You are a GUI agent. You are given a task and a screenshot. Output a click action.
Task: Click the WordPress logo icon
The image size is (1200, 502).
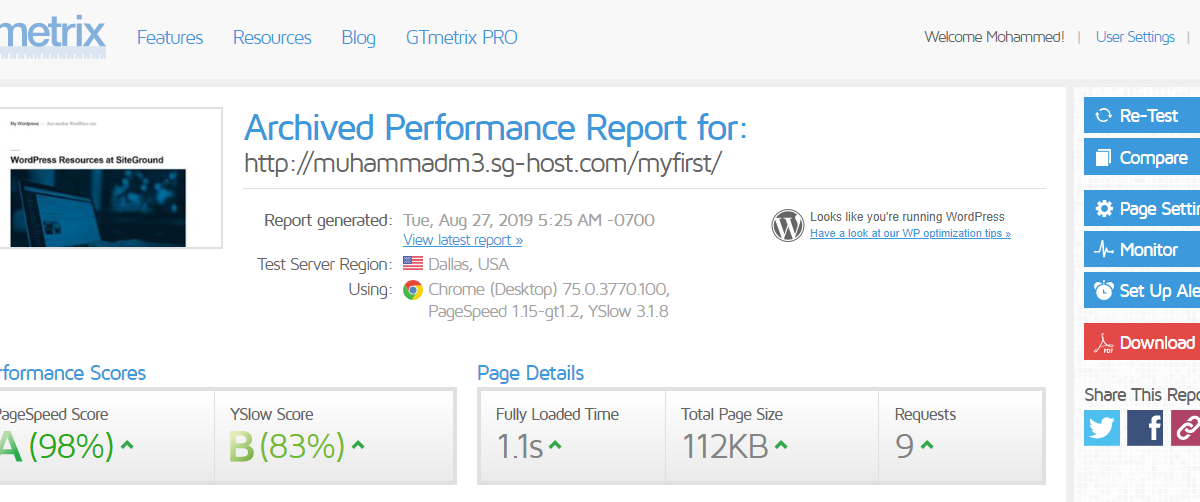[787, 225]
